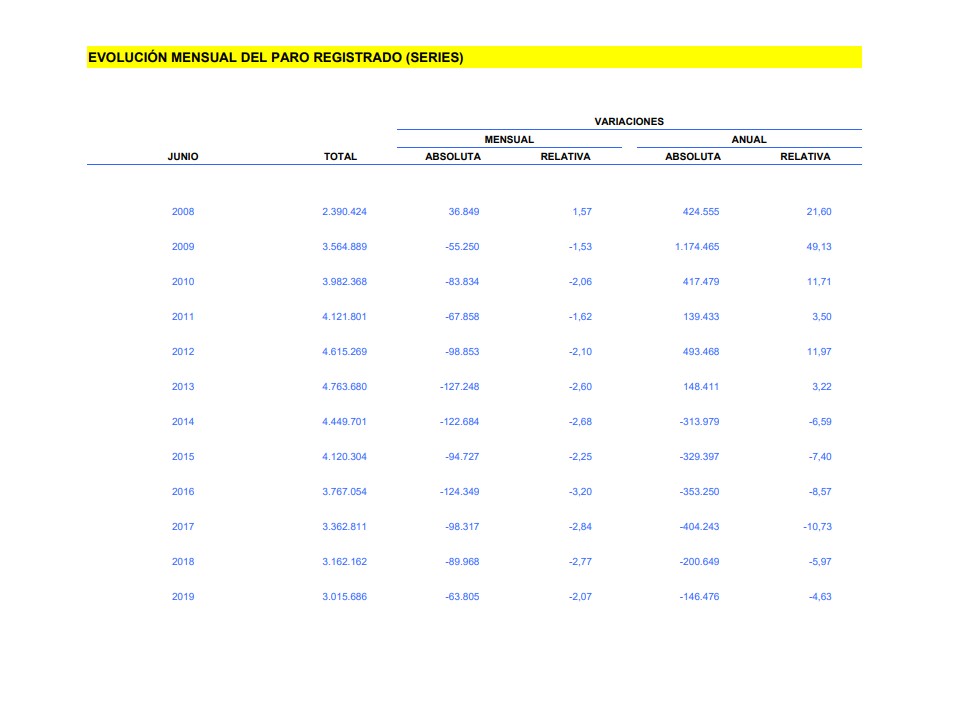Select the annual relative value 49,13

818,247
